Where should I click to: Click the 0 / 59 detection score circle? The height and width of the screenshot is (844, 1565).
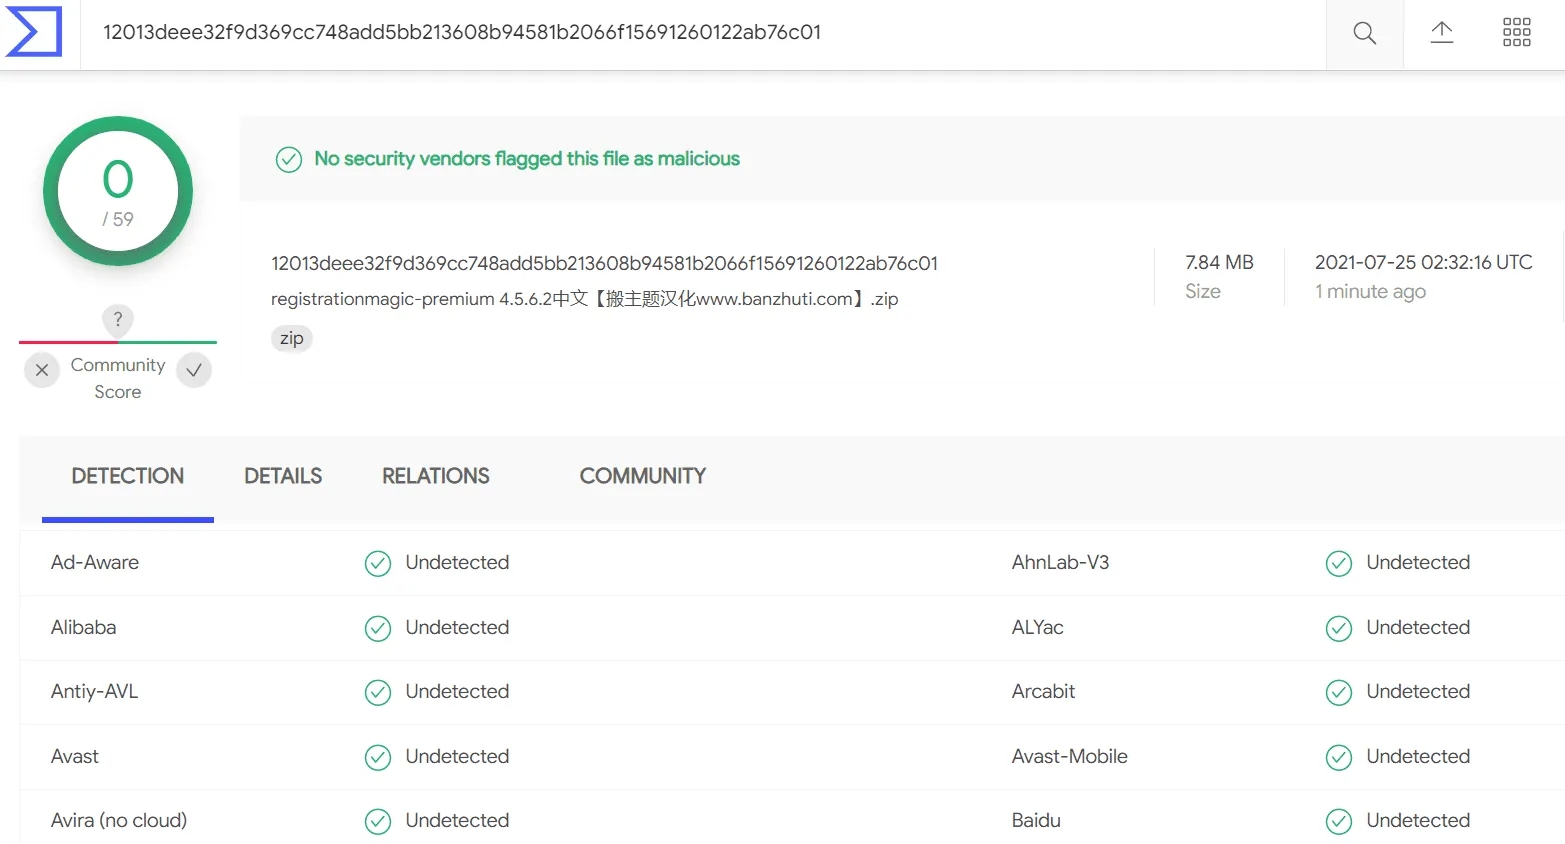point(118,191)
